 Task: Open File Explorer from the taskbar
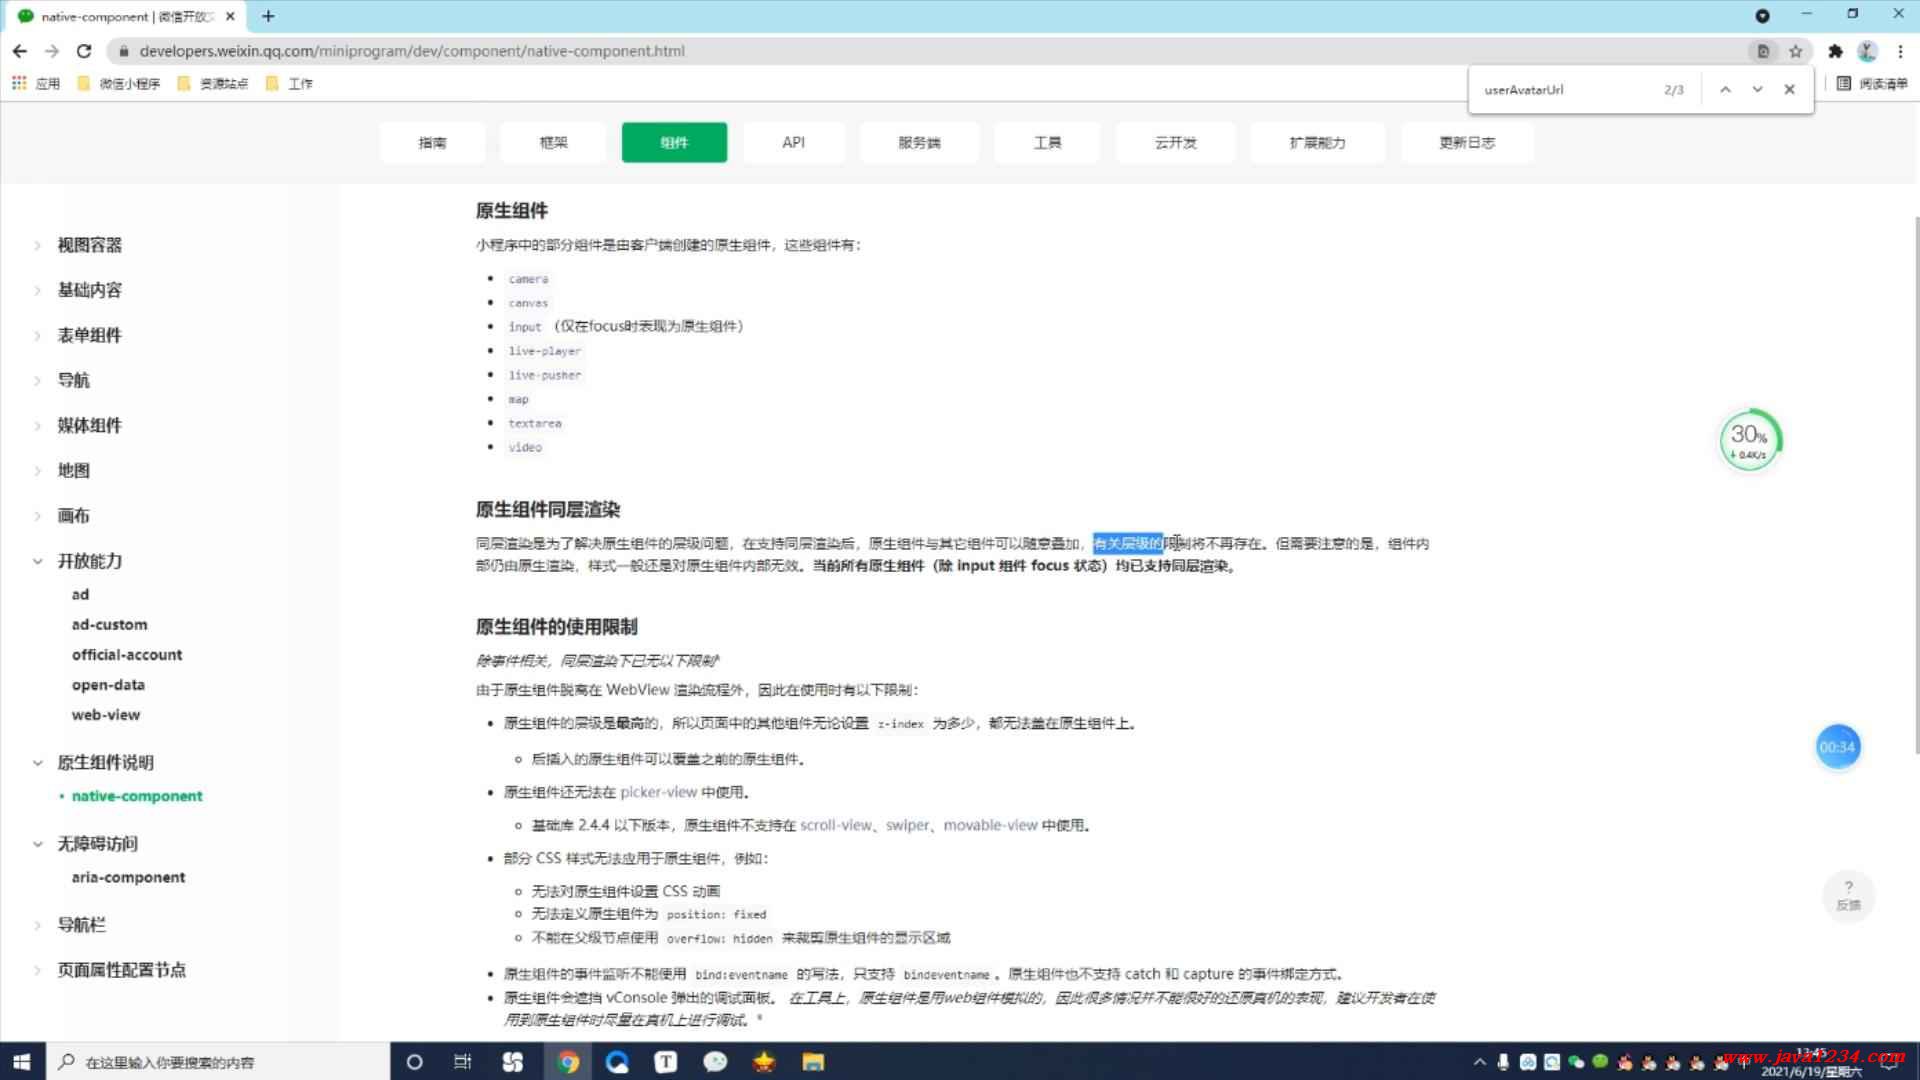pyautogui.click(x=813, y=1062)
